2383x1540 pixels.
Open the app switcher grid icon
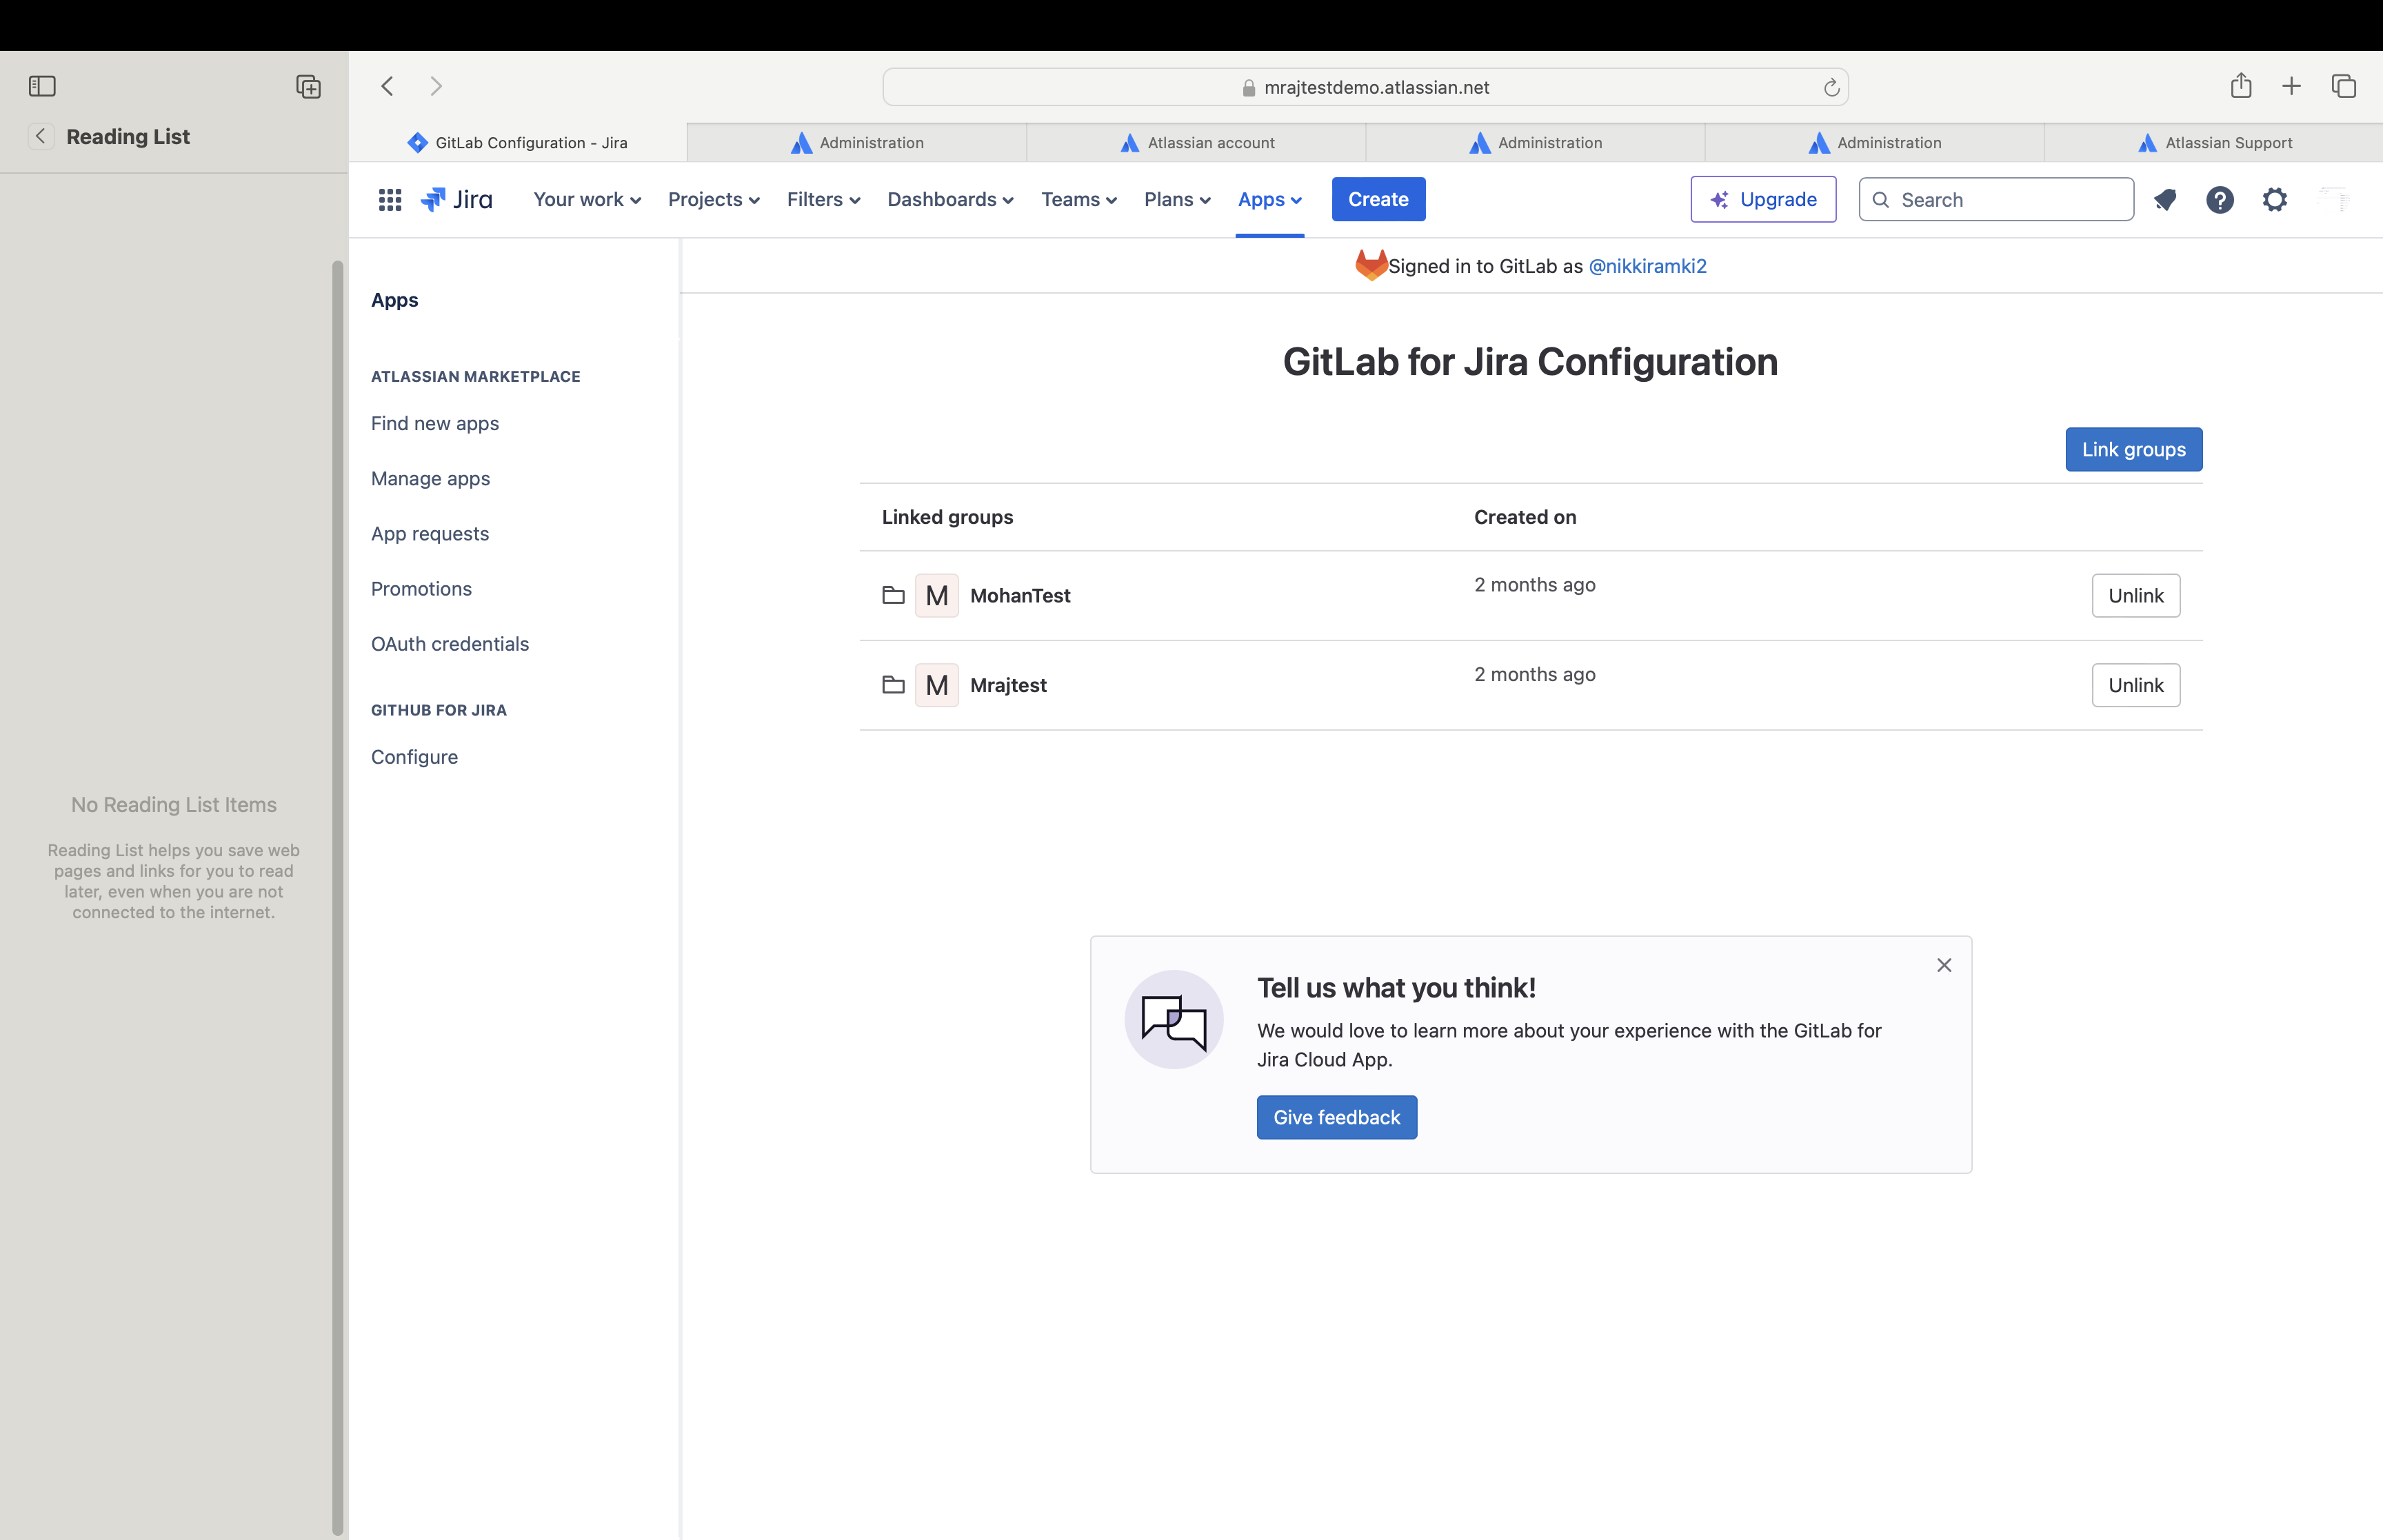389,200
